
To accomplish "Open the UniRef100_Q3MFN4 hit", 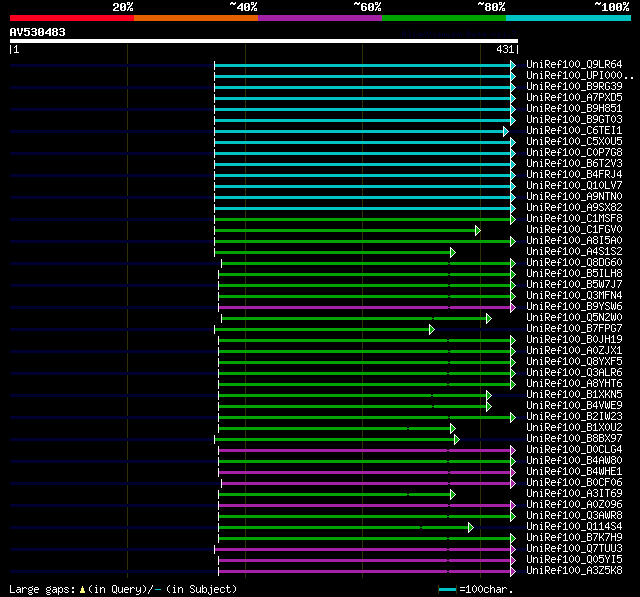I will (x=574, y=296).
